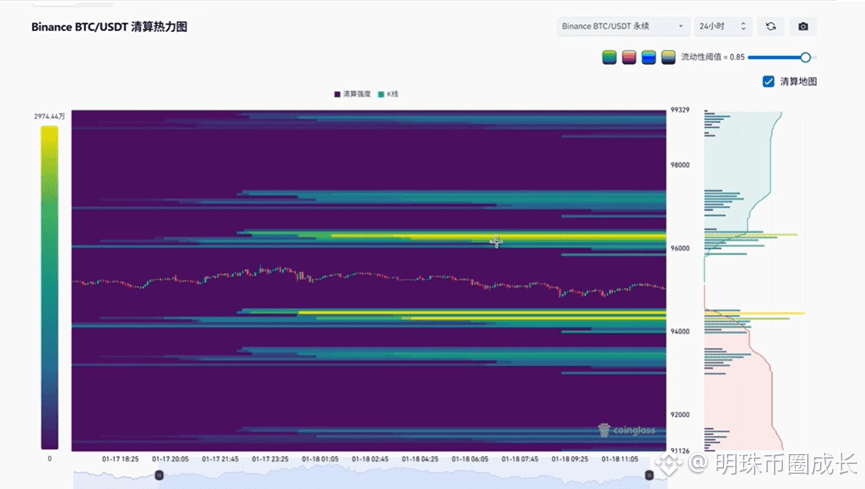The image size is (865, 489).
Task: Click the 01-18 11:05 time axis label
Action: tap(620, 459)
